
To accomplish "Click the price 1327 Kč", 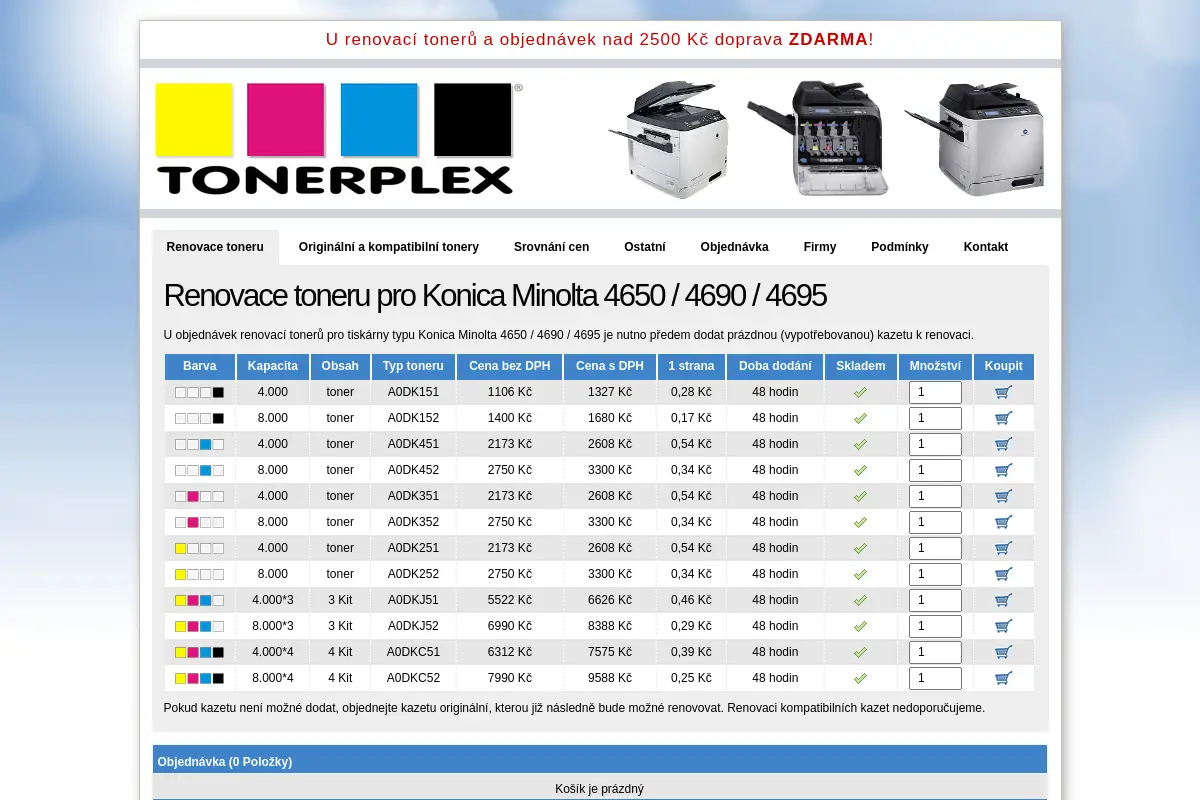I will (x=610, y=392).
